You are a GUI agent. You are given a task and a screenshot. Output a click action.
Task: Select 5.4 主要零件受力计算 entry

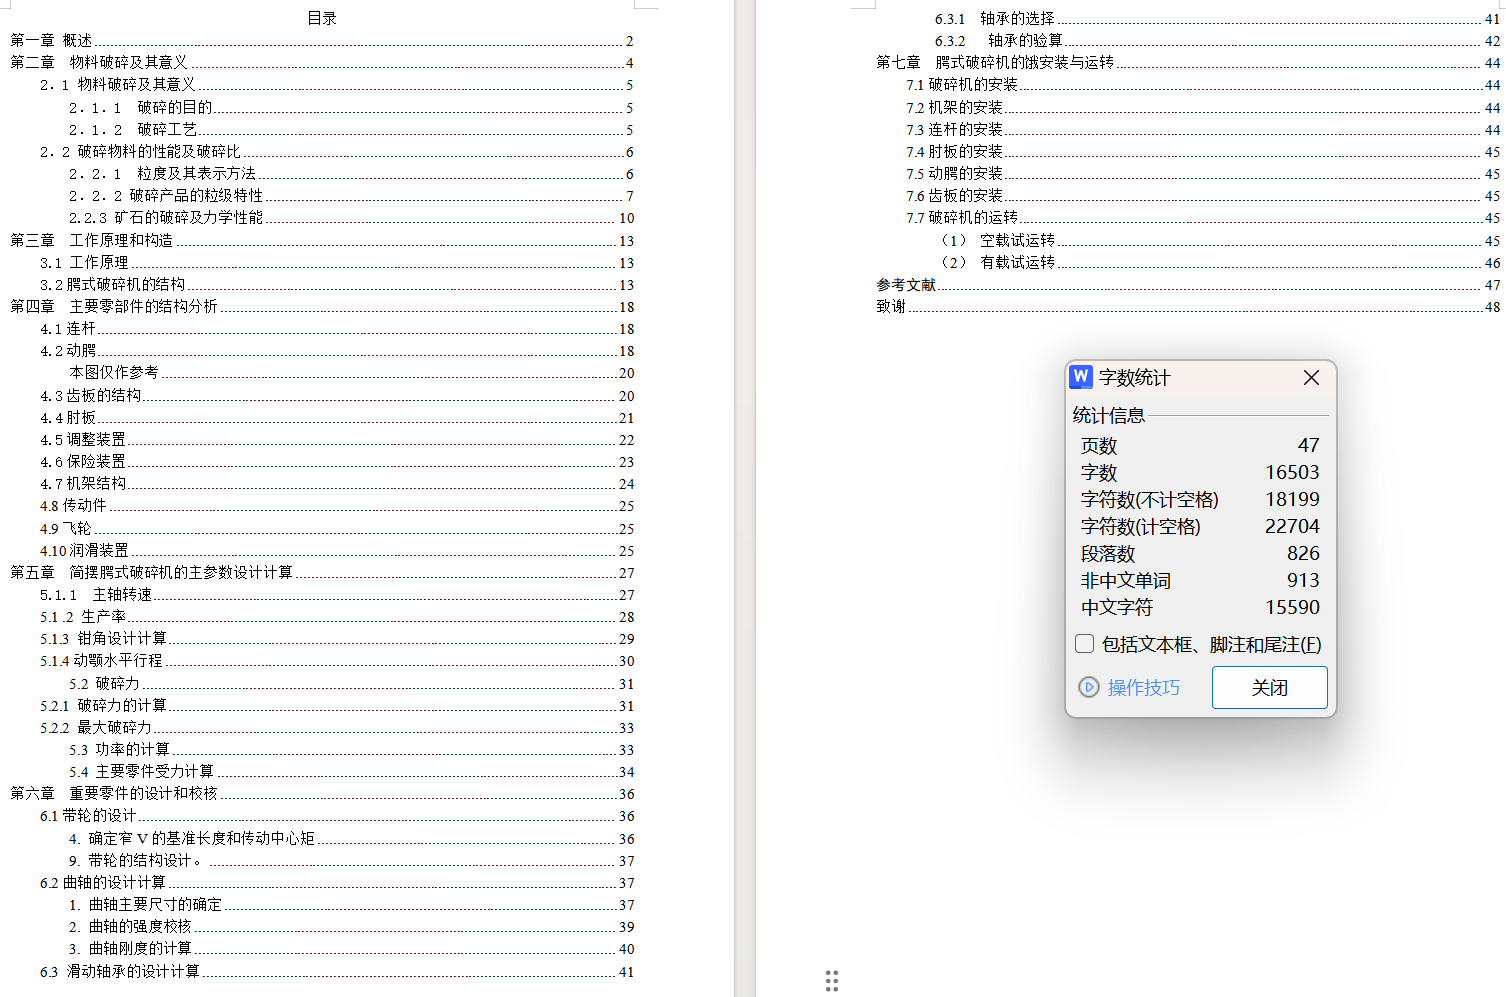point(351,771)
